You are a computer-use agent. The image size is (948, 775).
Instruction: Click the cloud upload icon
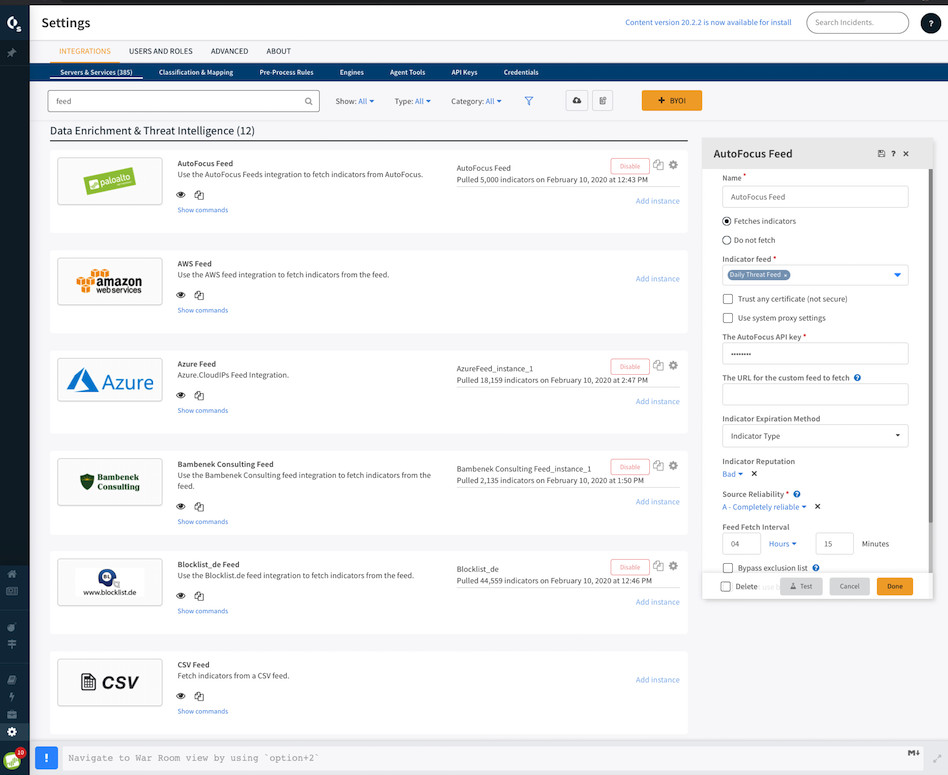576,101
